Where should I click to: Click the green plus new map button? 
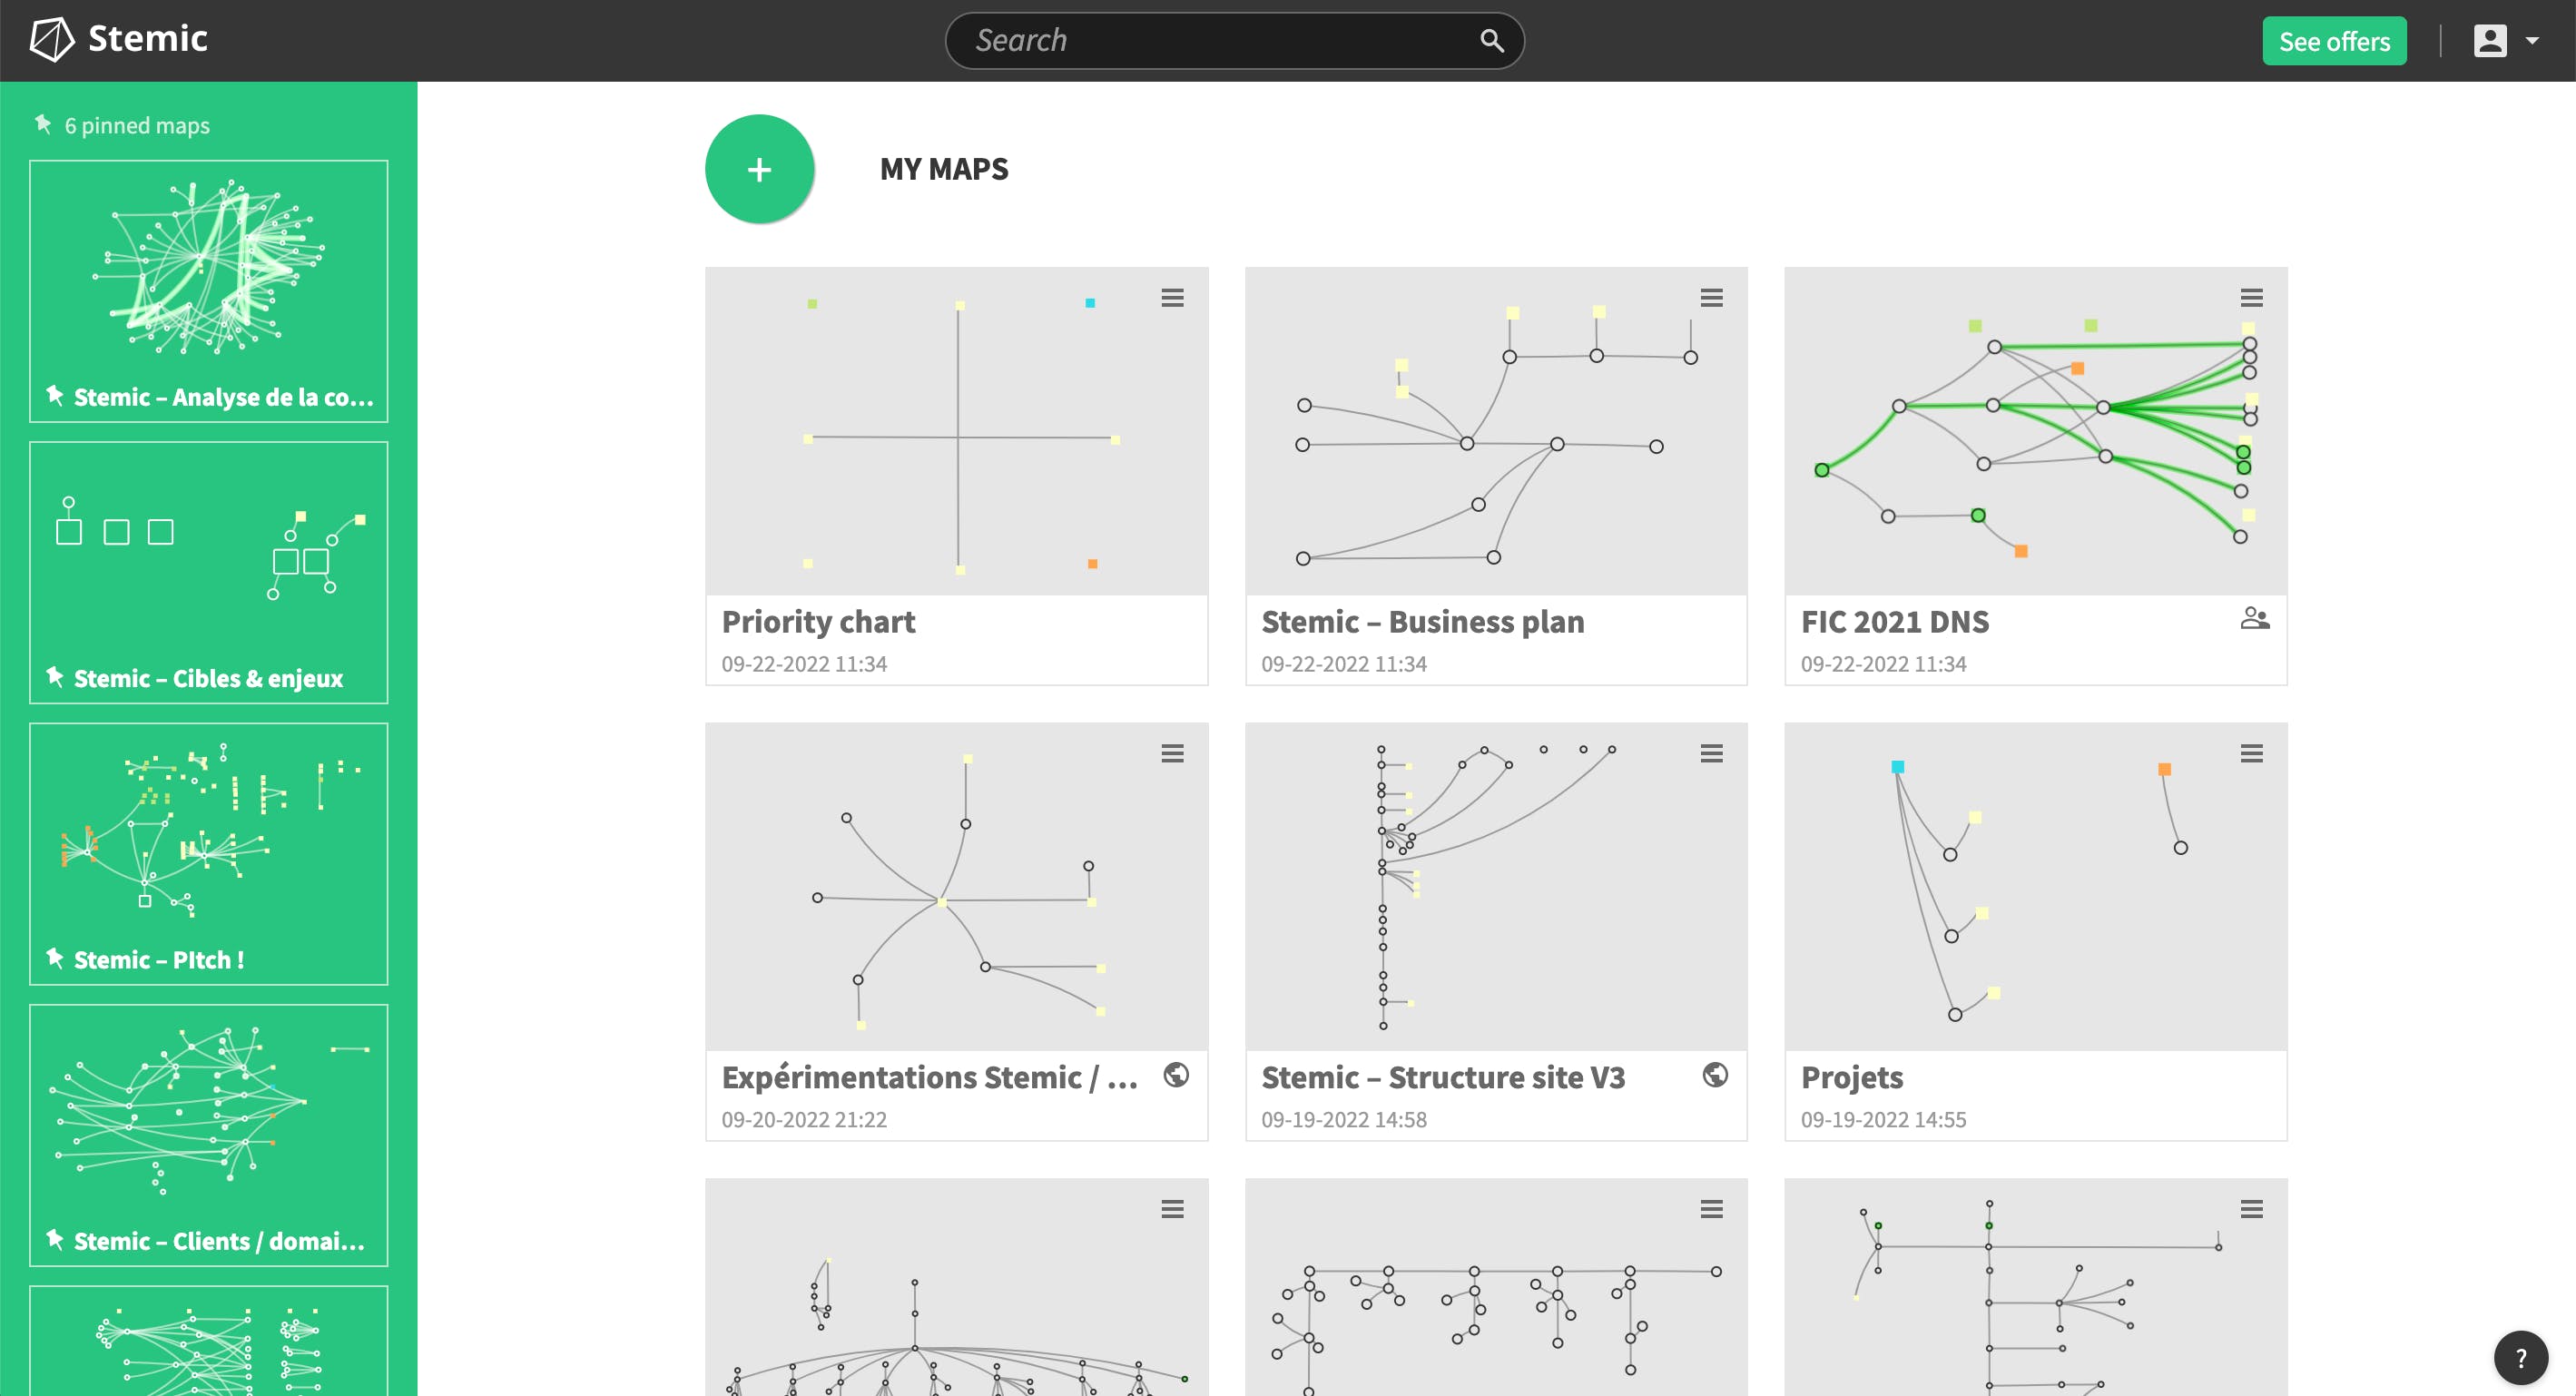pyautogui.click(x=759, y=169)
